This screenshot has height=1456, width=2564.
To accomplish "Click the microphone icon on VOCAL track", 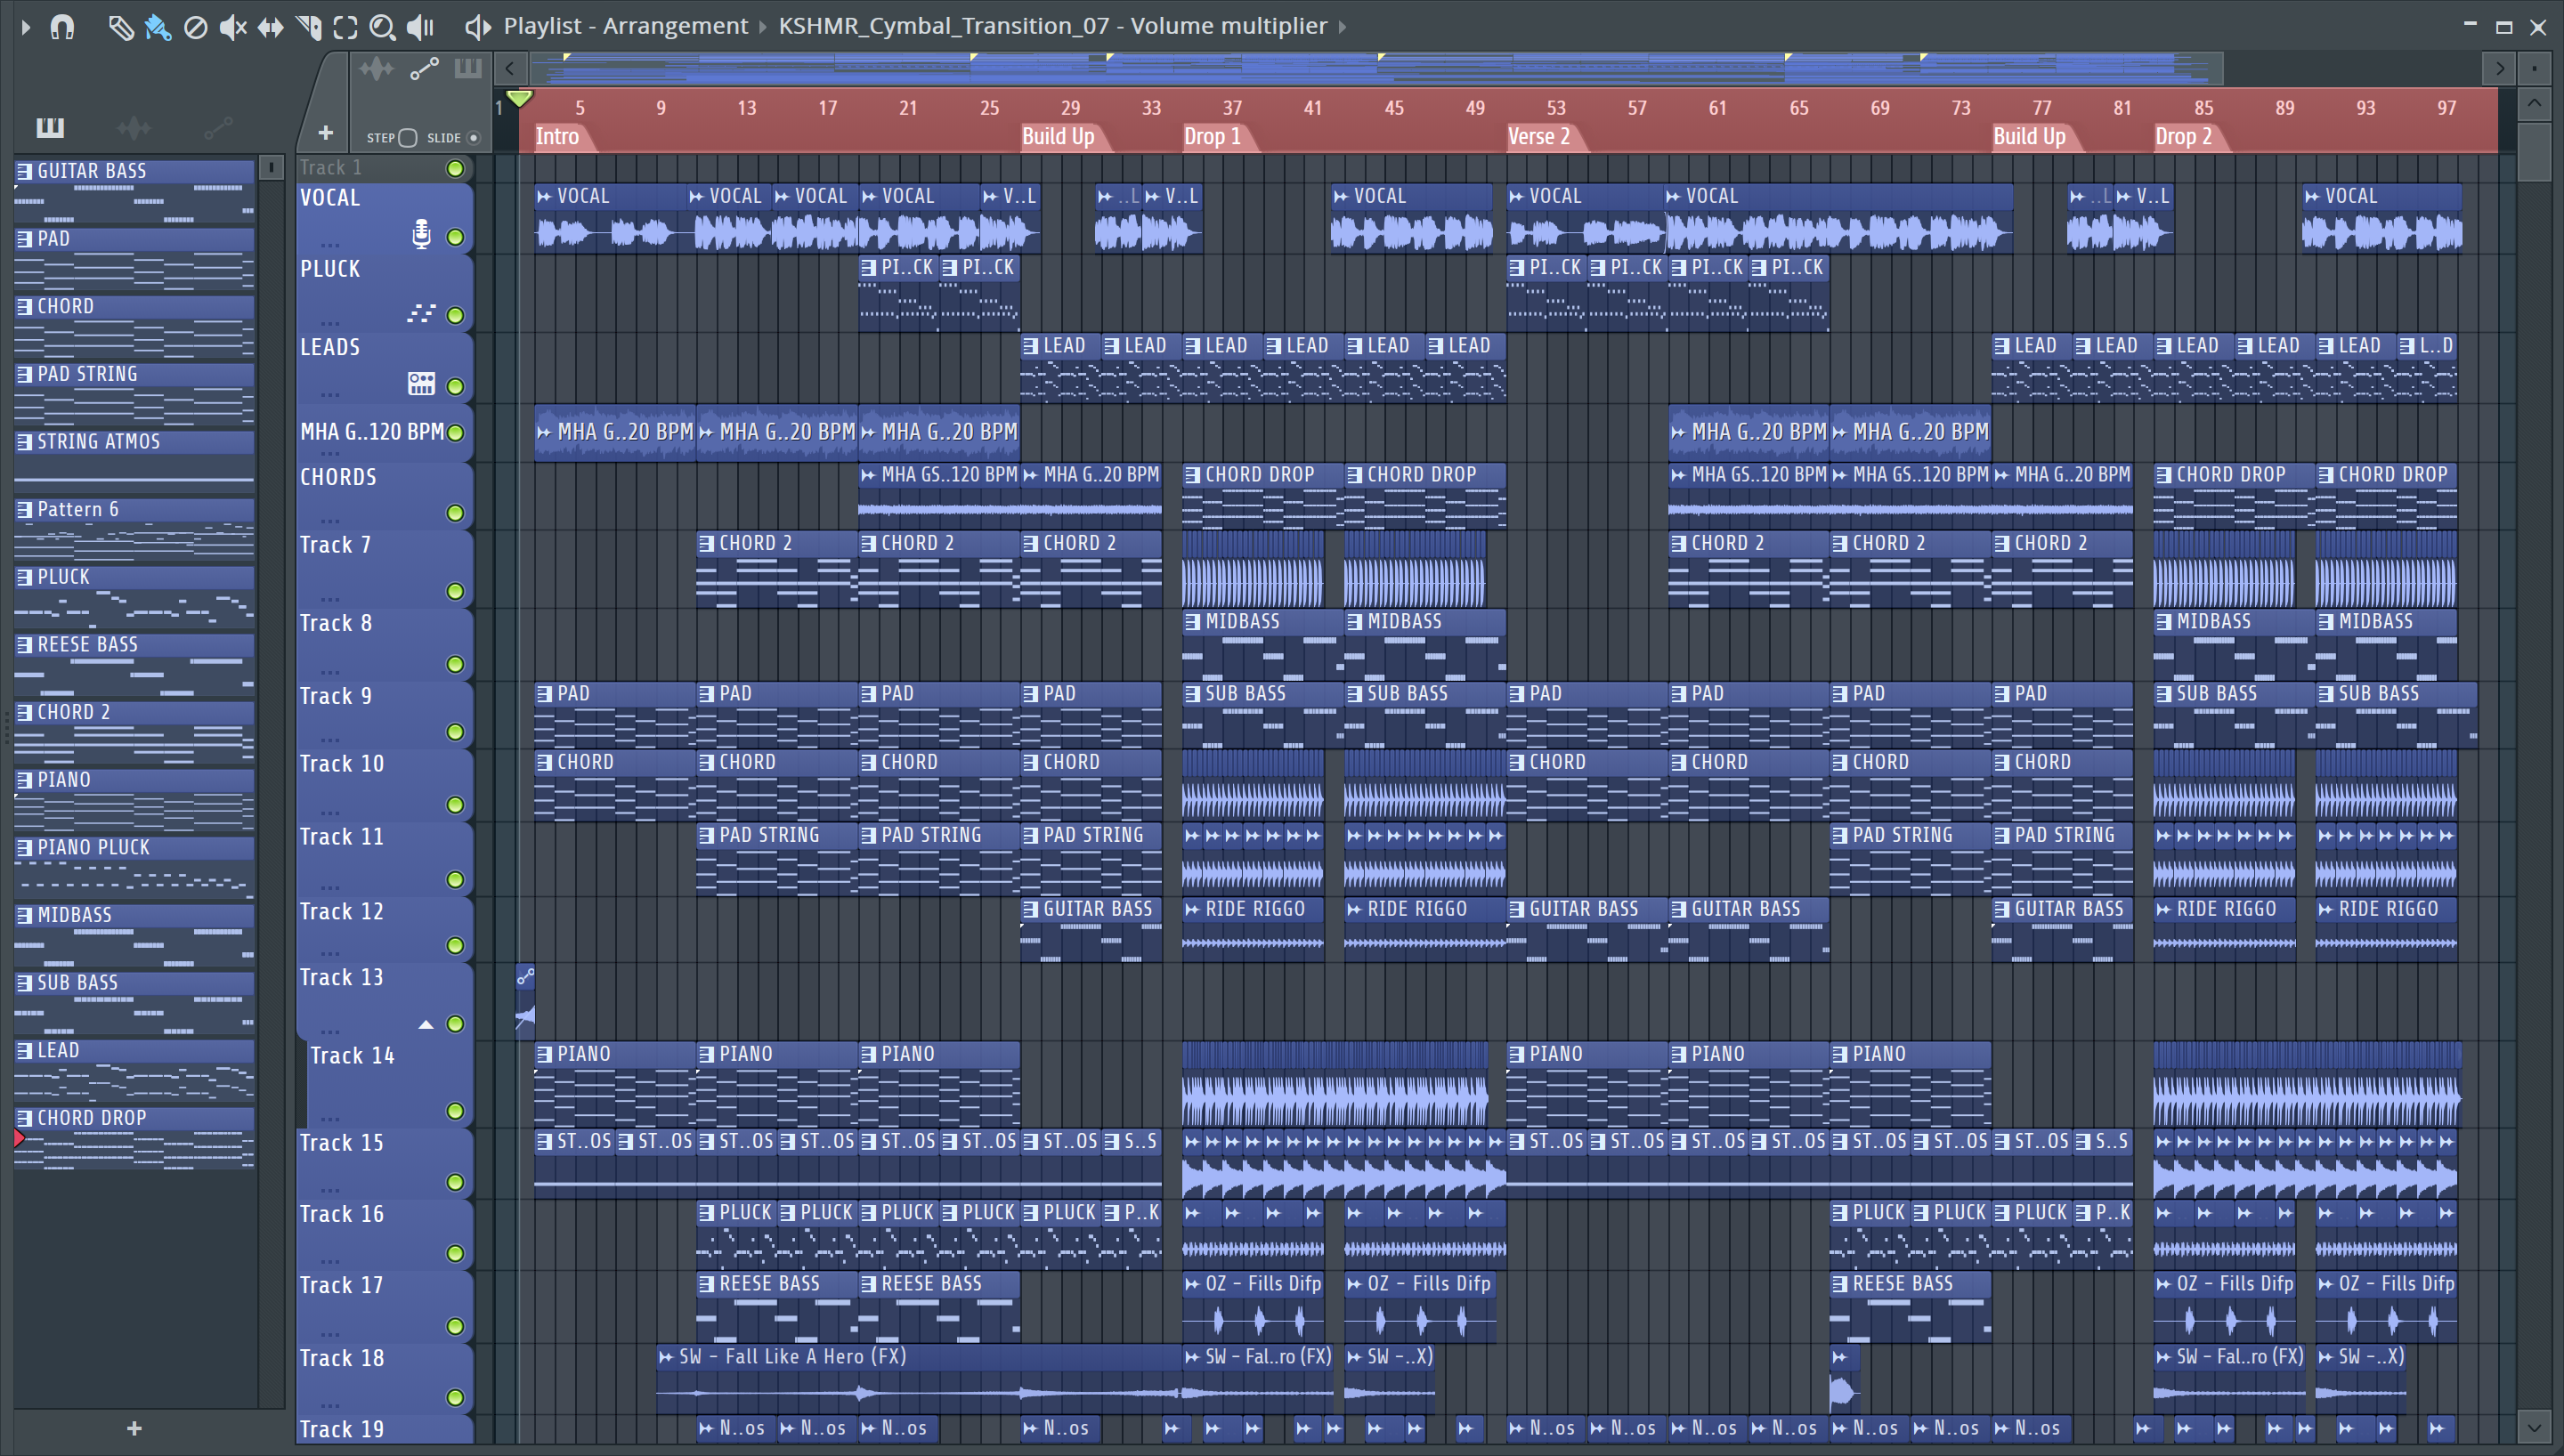I will click(x=422, y=234).
